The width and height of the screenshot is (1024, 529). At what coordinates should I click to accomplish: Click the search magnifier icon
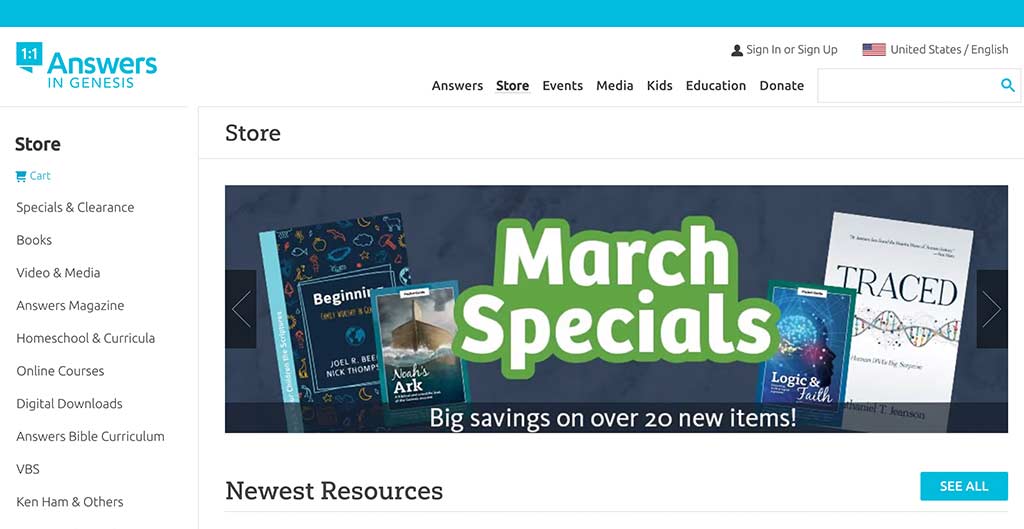1008,85
